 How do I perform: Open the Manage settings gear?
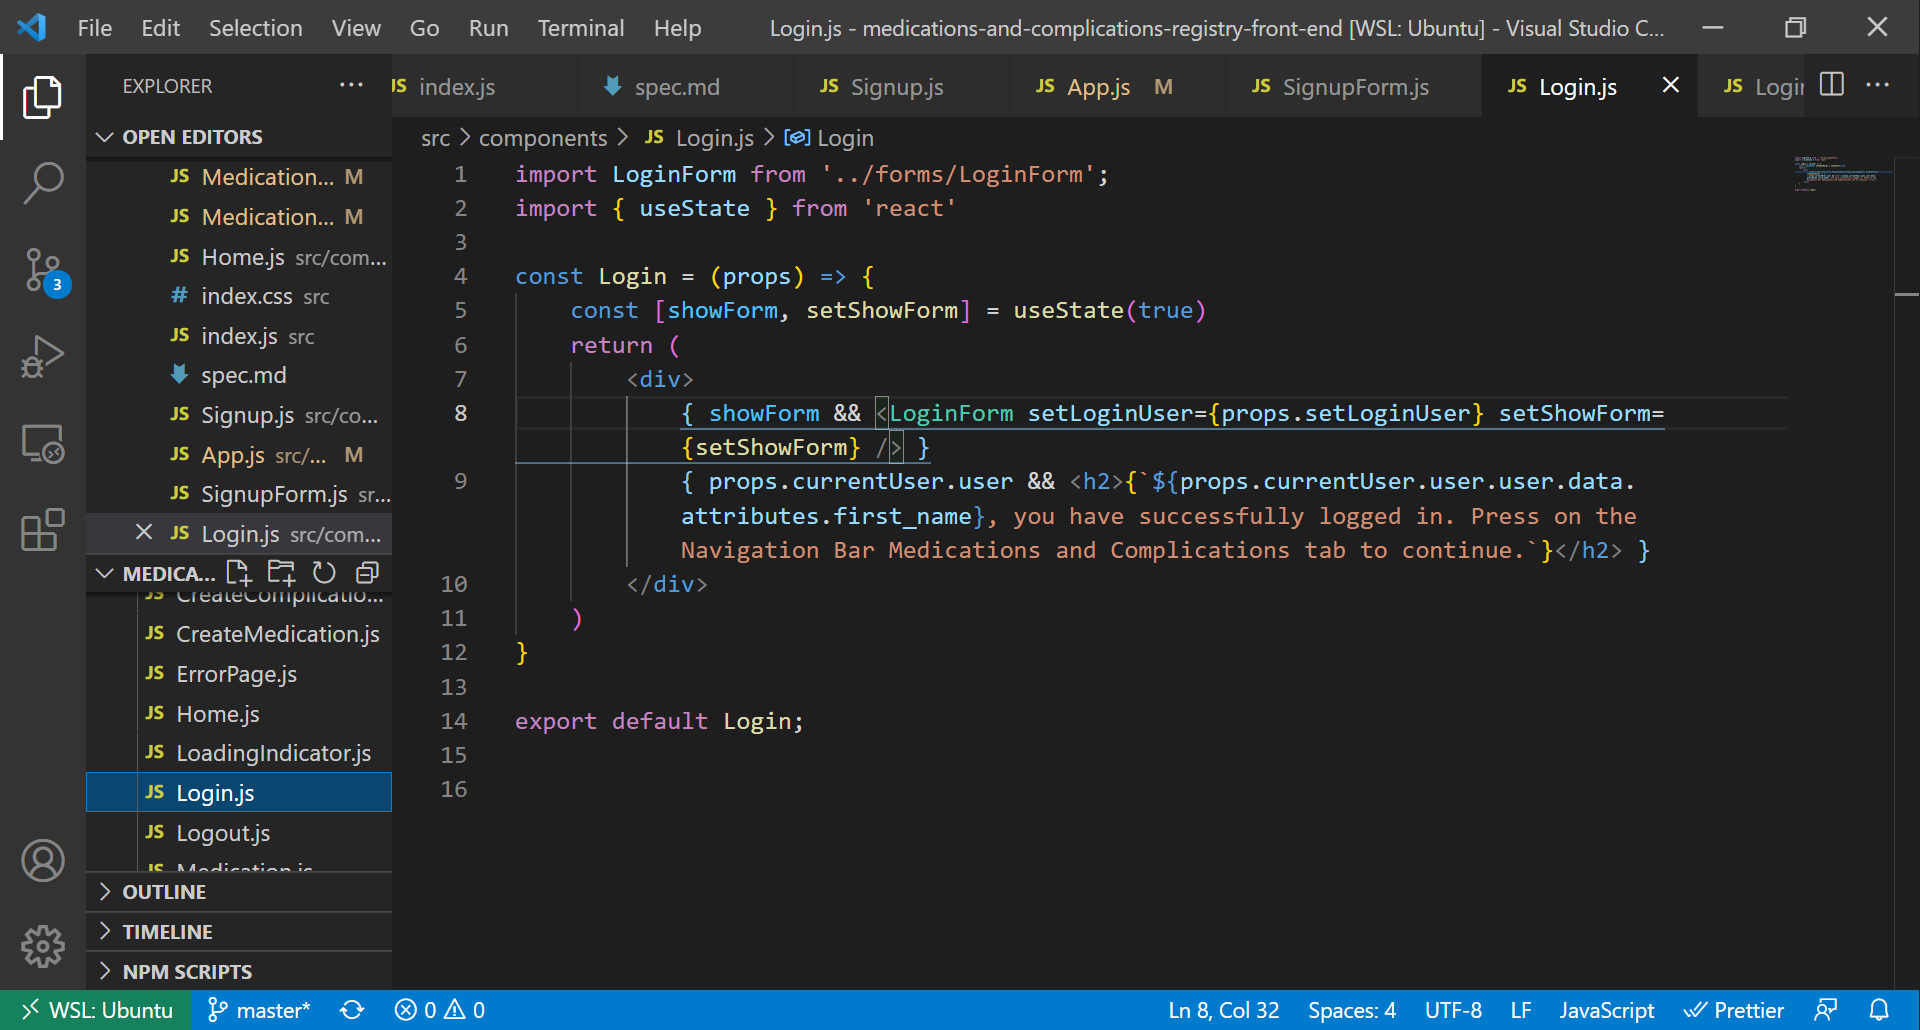point(43,945)
